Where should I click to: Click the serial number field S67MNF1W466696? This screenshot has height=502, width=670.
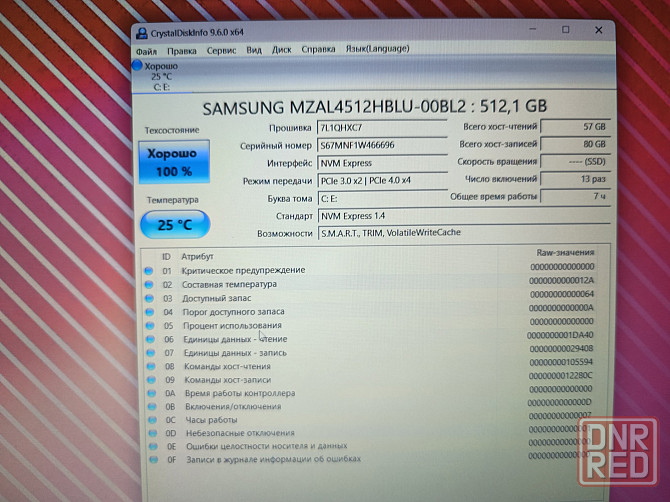tap(382, 145)
